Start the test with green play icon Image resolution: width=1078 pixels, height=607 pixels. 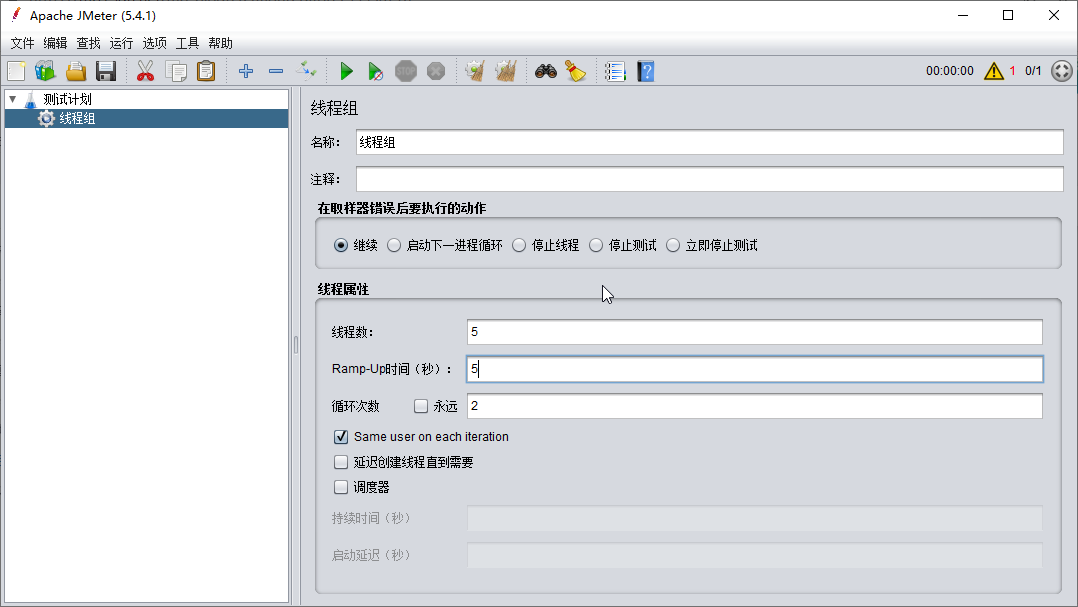click(346, 71)
